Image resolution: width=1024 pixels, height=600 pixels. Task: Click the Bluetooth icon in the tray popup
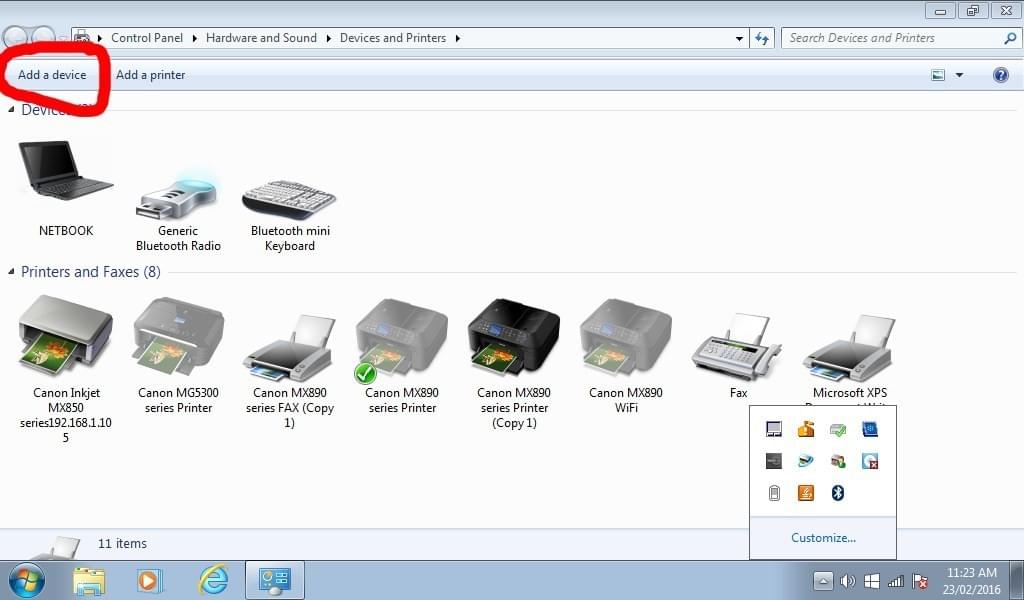click(x=838, y=492)
